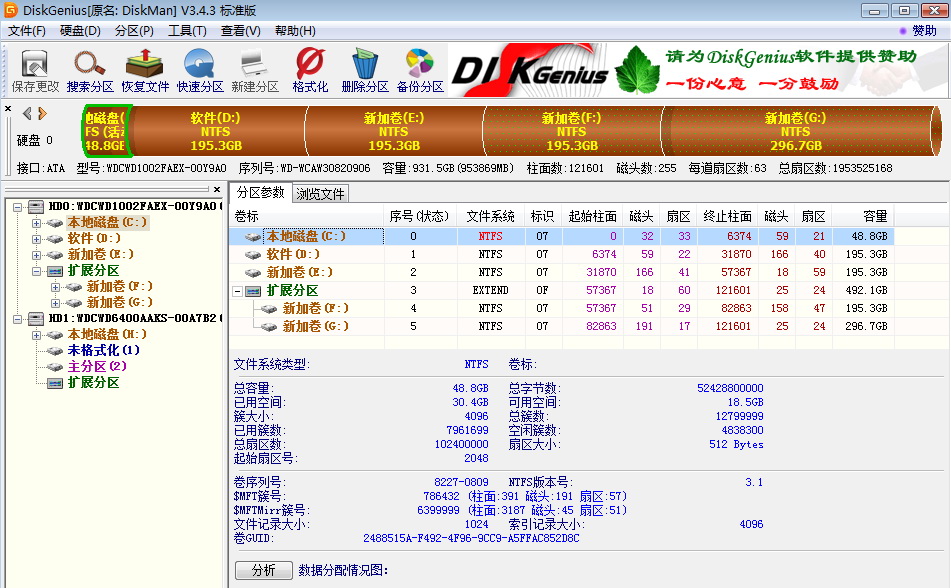The image size is (951, 588).
Task: Select 新加卷(E:) segment on disk map
Action: click(x=394, y=132)
